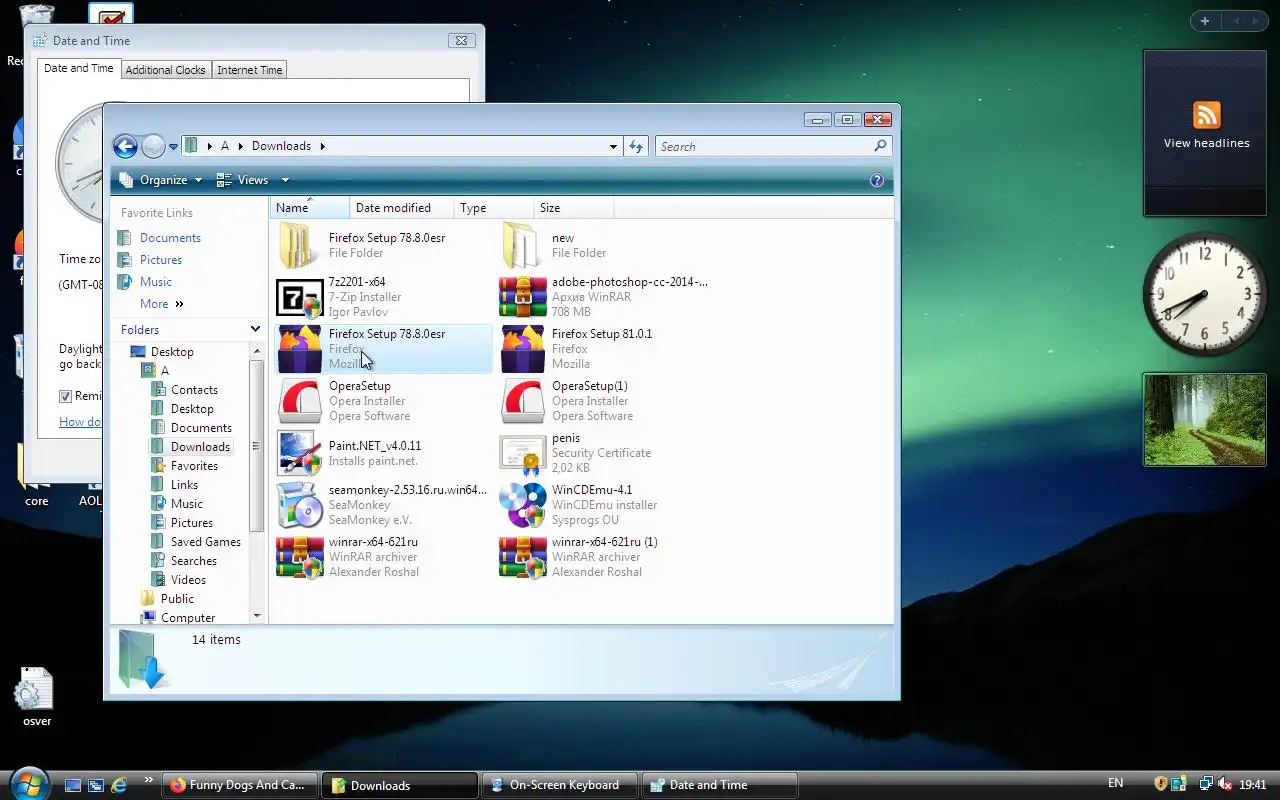Screen dimensions: 1280x800
Task: Select the winrar-x64-621ru (1) archive icon
Action: click(522, 557)
